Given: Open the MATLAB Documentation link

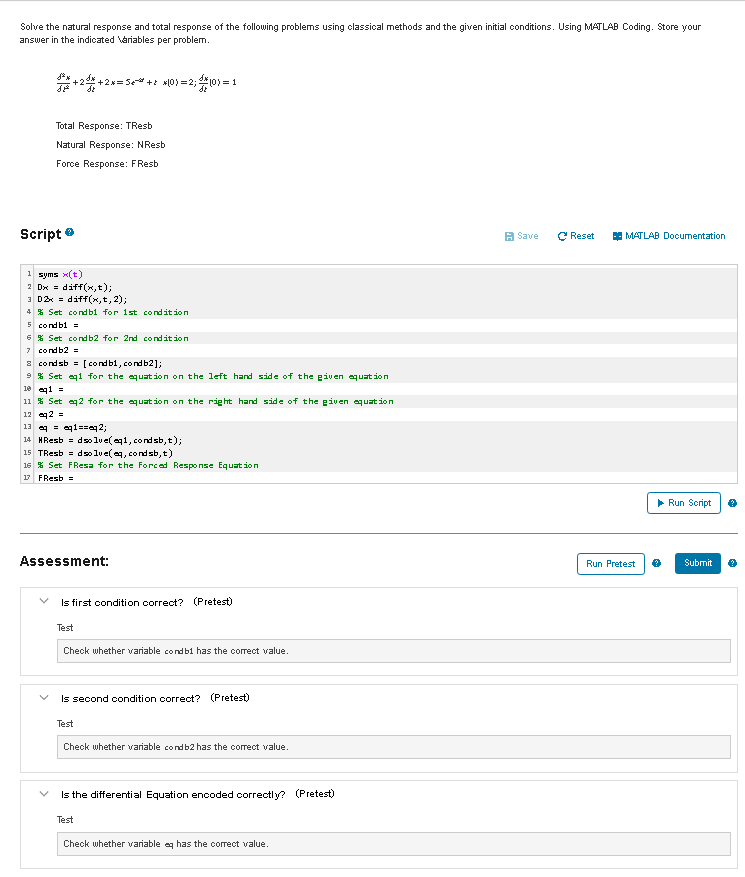Looking at the screenshot, I should (675, 236).
